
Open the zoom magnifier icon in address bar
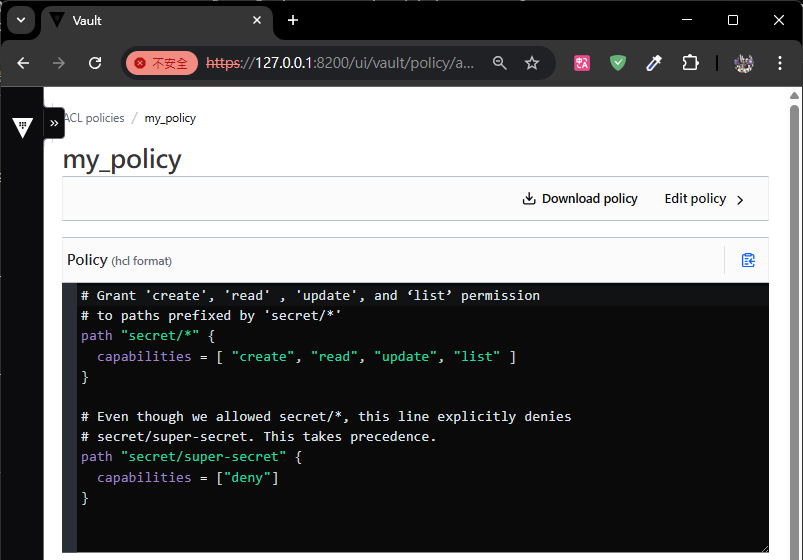(500, 63)
